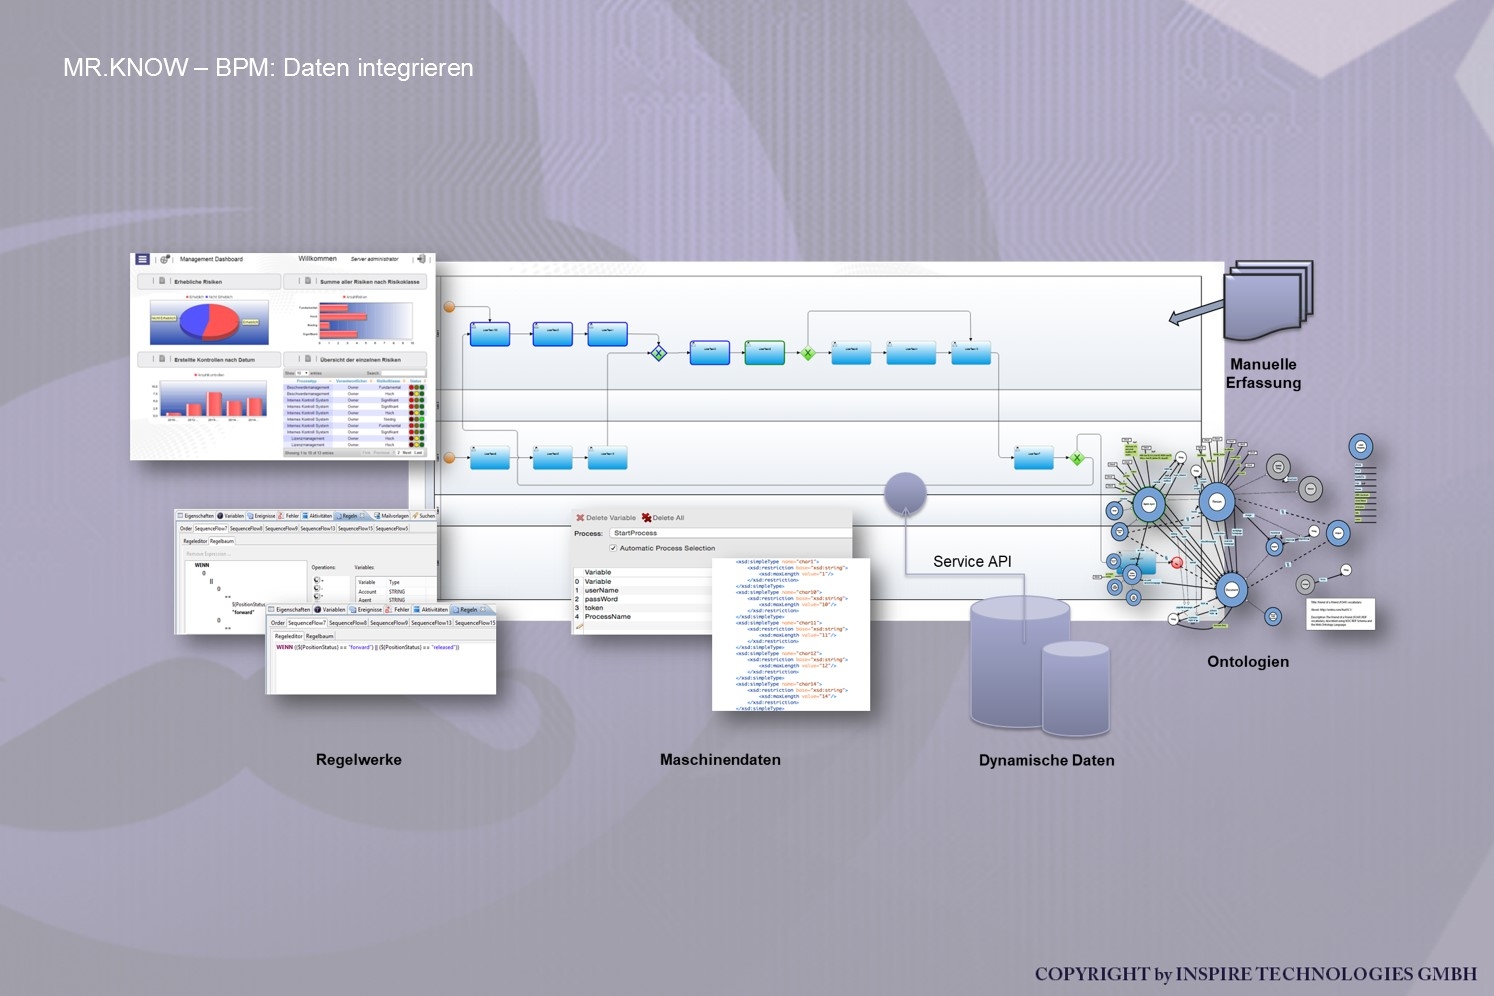Click the WENN root node in the rule tree

point(202,565)
